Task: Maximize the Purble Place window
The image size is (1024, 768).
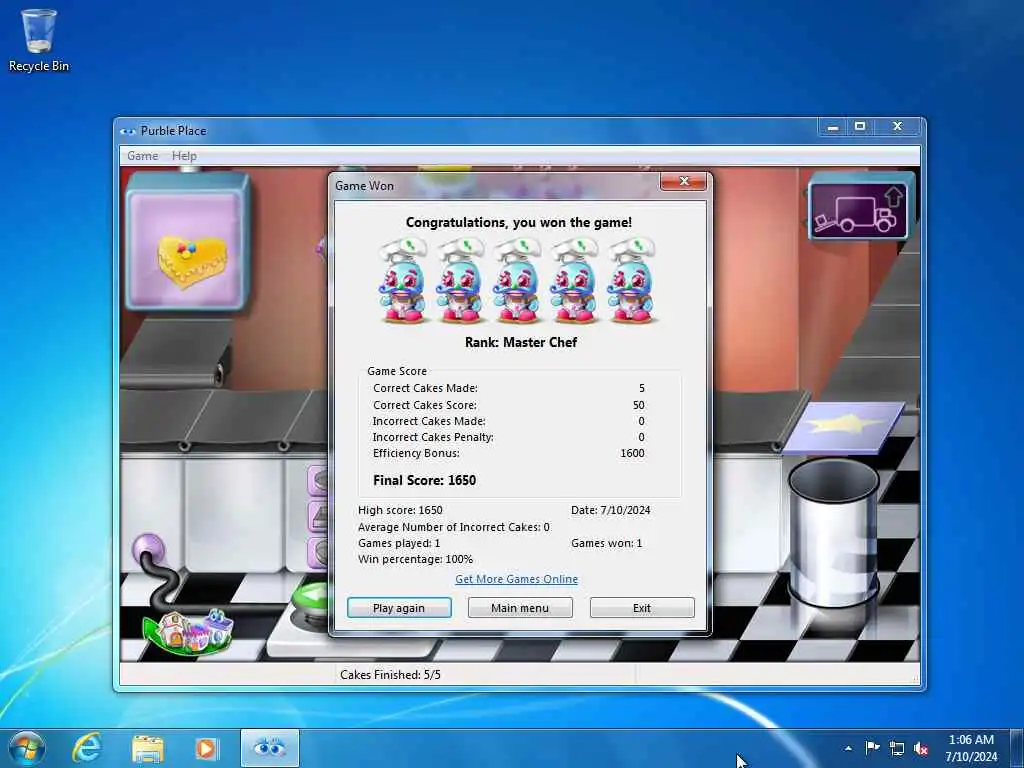Action: (860, 127)
